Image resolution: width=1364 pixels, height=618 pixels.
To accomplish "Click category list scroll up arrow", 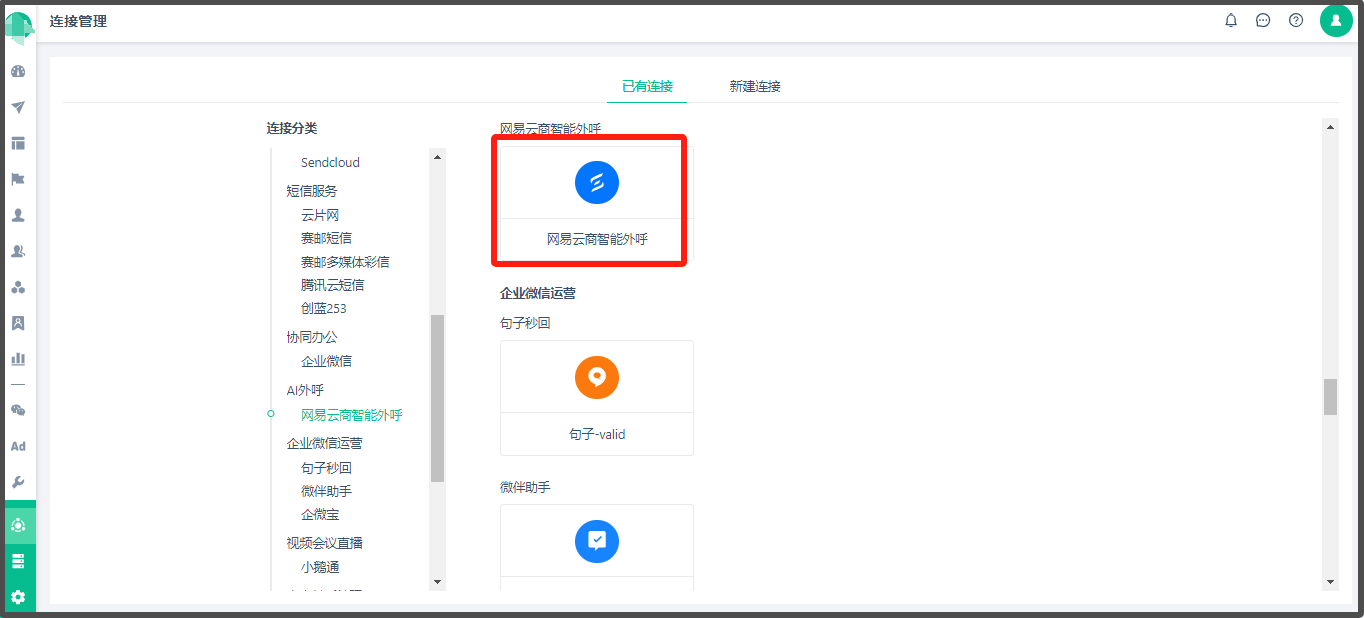I will coord(437,156).
